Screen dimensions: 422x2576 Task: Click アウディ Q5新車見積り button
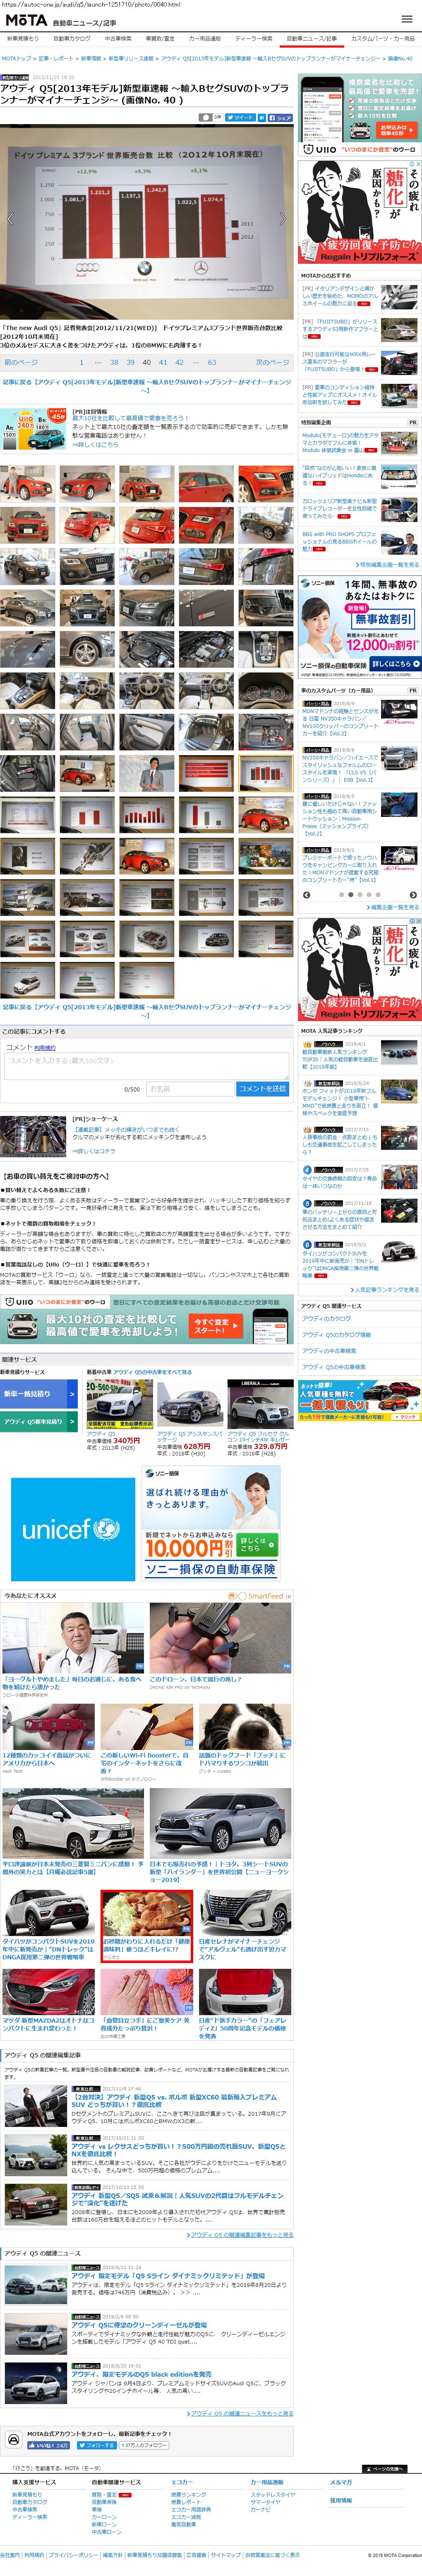[38, 1421]
